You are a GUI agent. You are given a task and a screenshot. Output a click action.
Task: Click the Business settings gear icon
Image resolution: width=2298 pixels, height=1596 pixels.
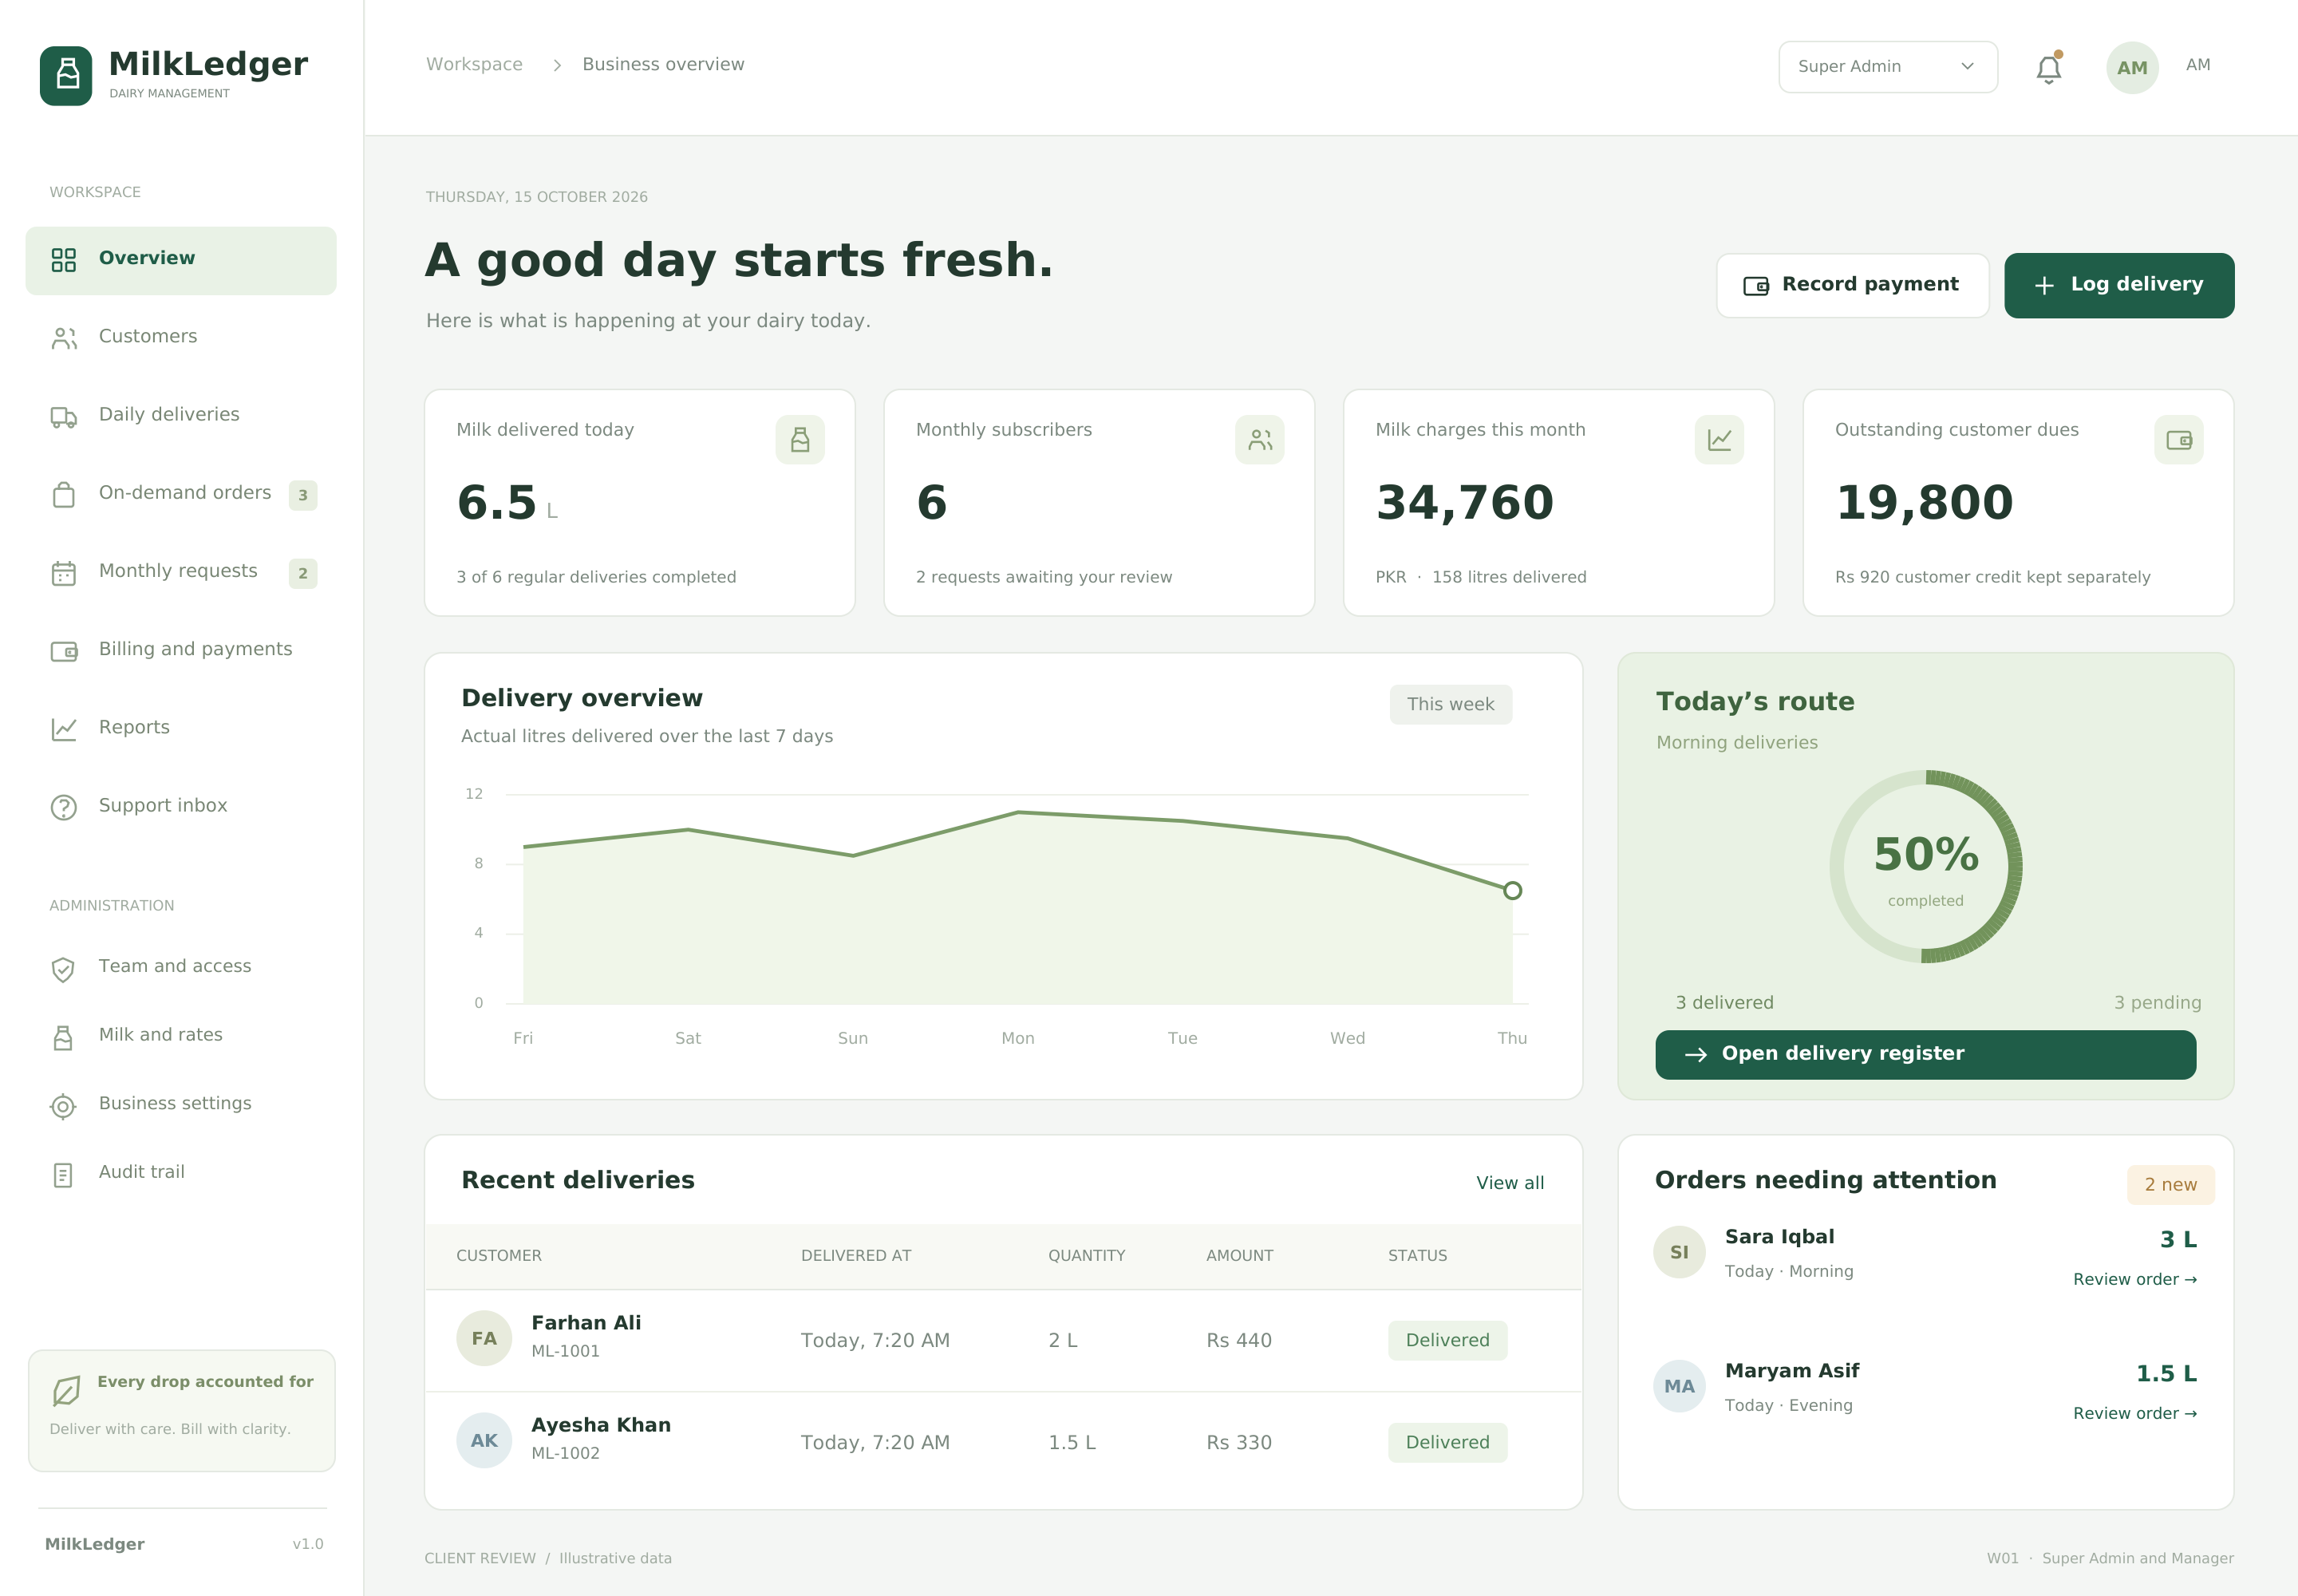coord(63,1105)
